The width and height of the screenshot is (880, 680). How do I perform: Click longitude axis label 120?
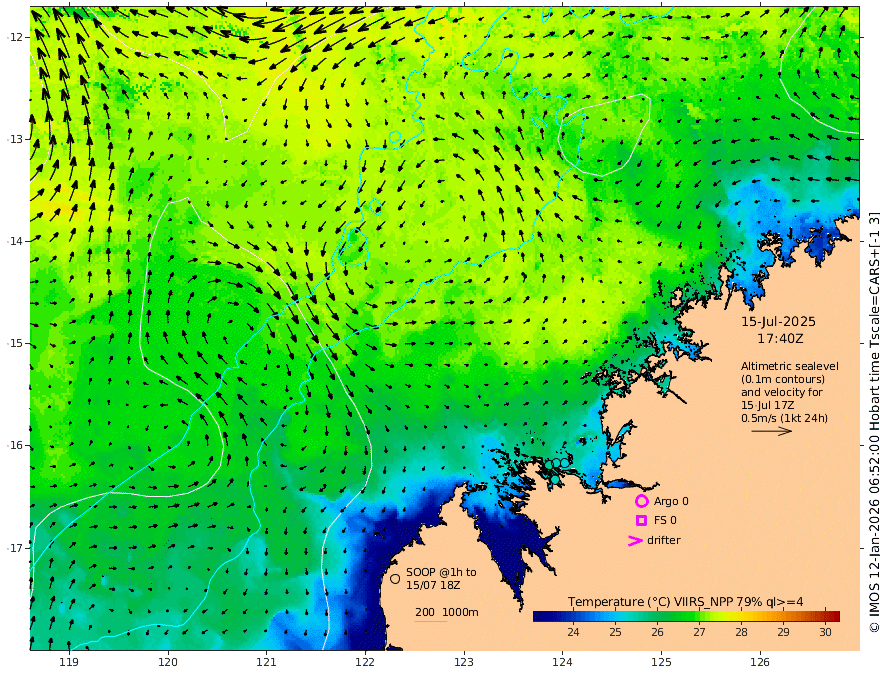(x=168, y=662)
